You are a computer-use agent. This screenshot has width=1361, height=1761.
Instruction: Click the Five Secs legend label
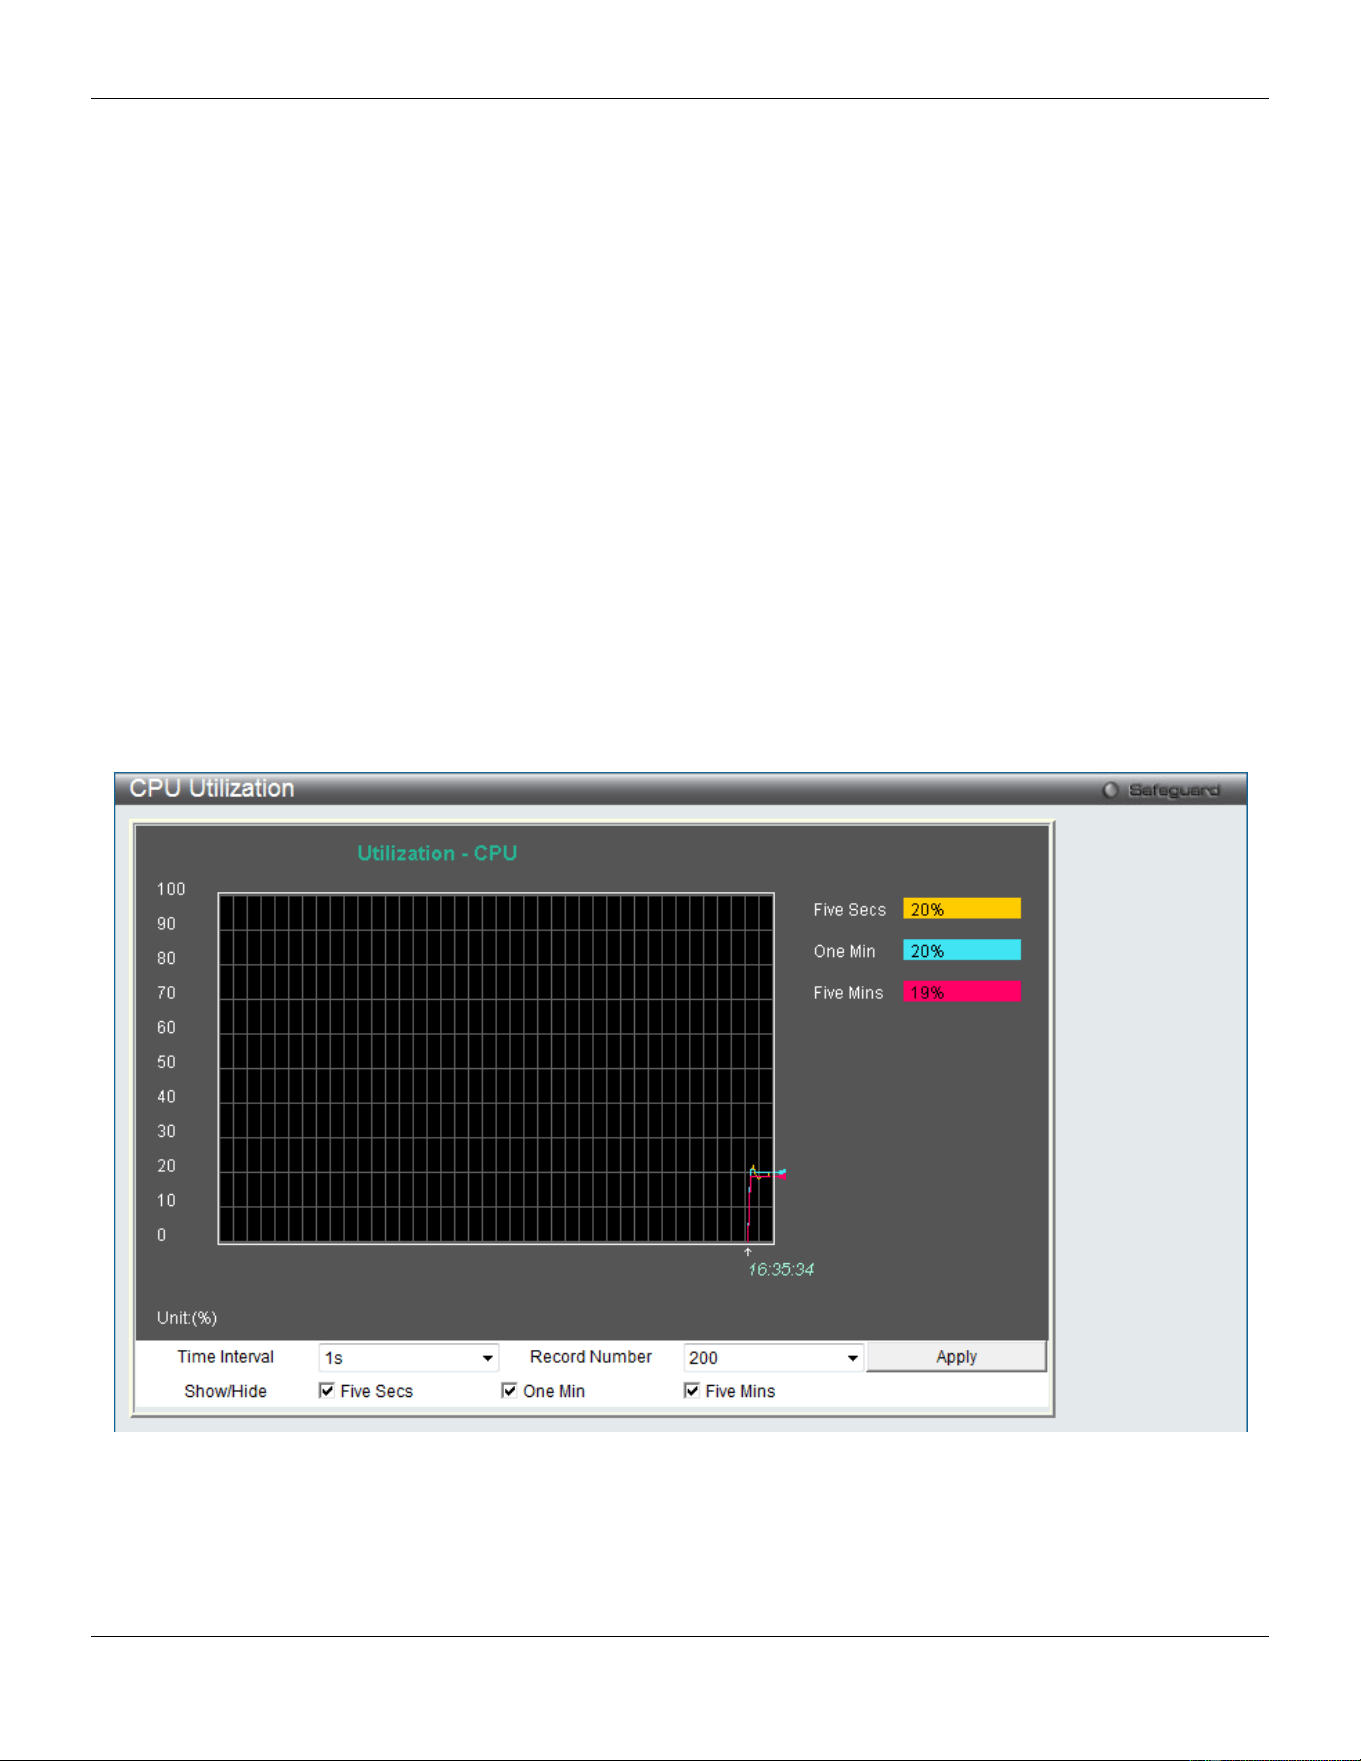[849, 910]
